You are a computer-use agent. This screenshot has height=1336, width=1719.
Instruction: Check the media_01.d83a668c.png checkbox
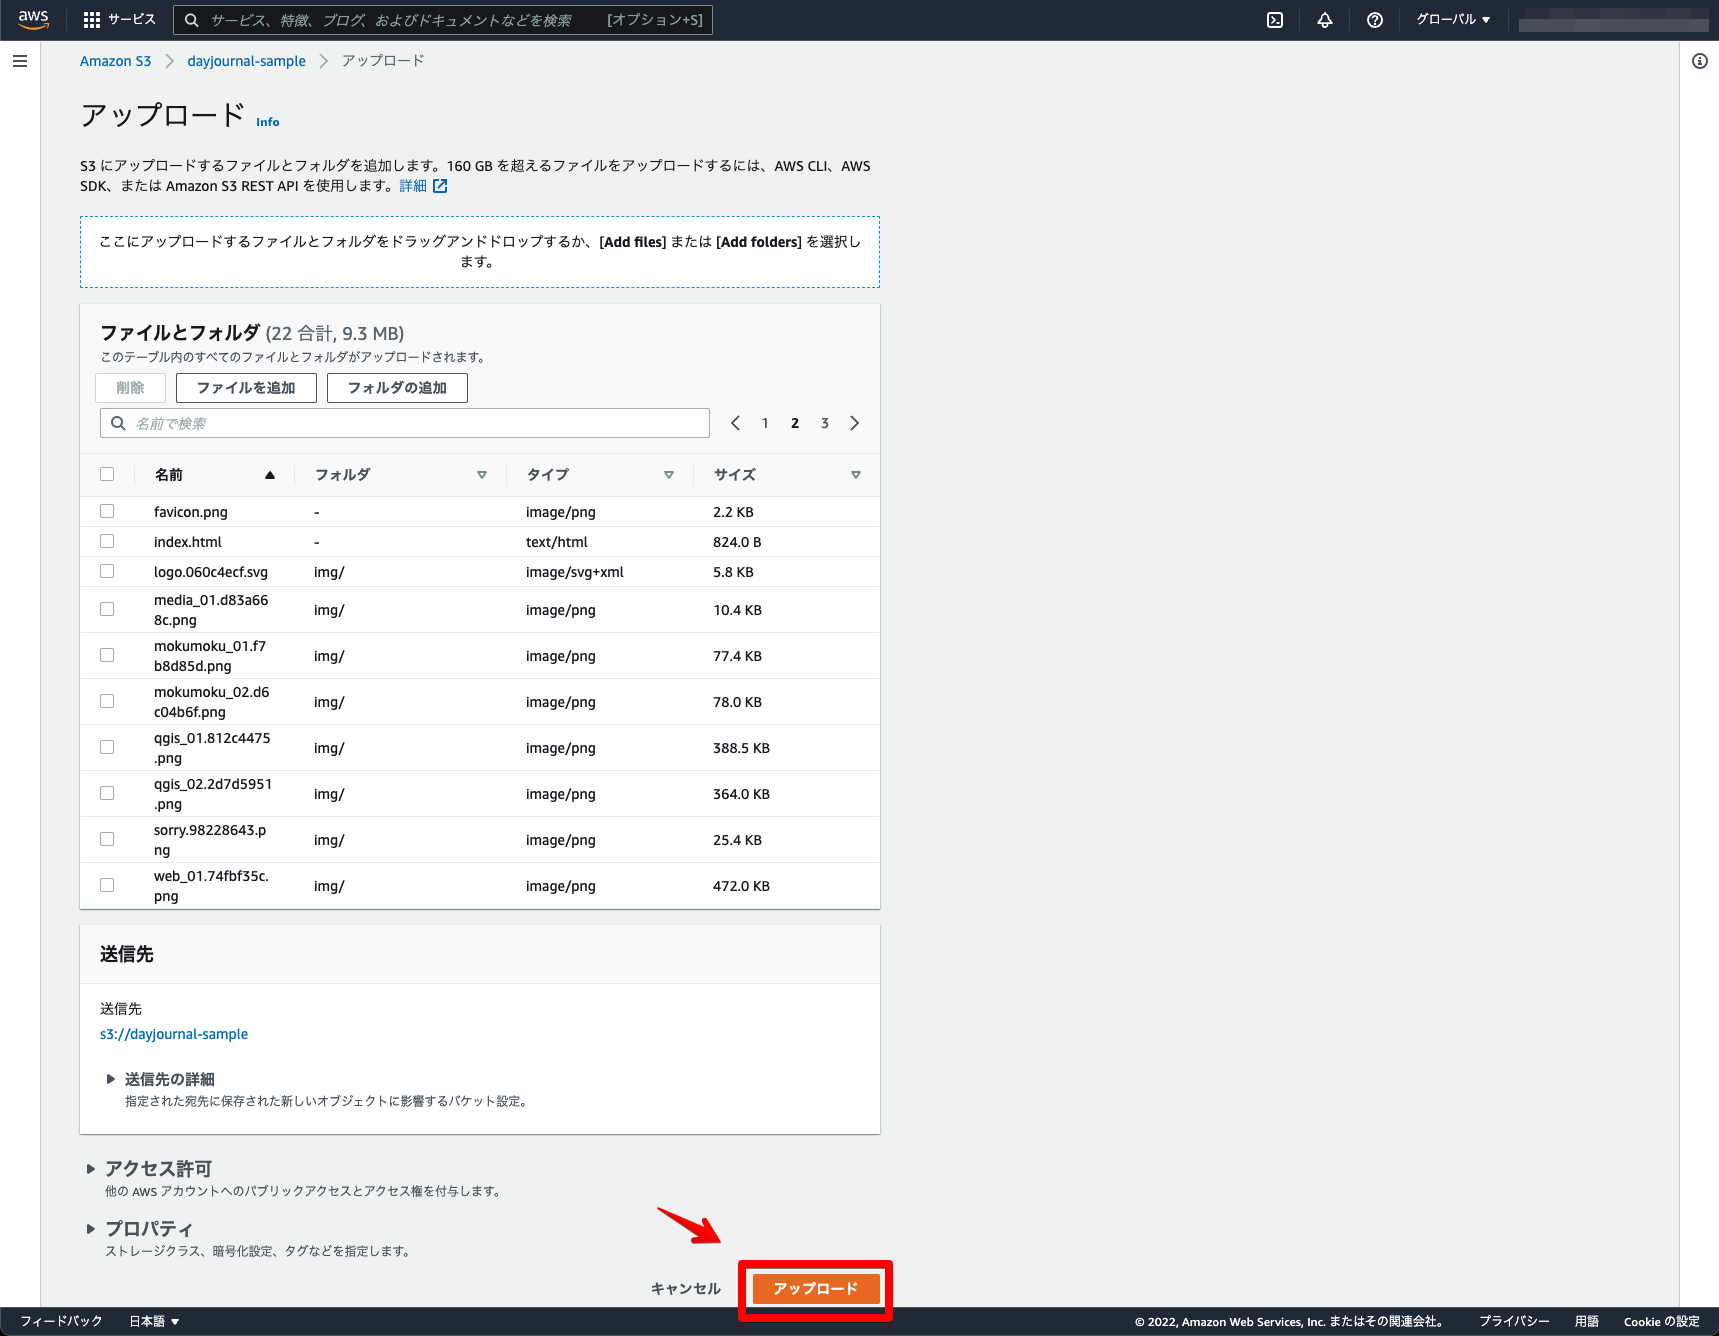tap(107, 609)
